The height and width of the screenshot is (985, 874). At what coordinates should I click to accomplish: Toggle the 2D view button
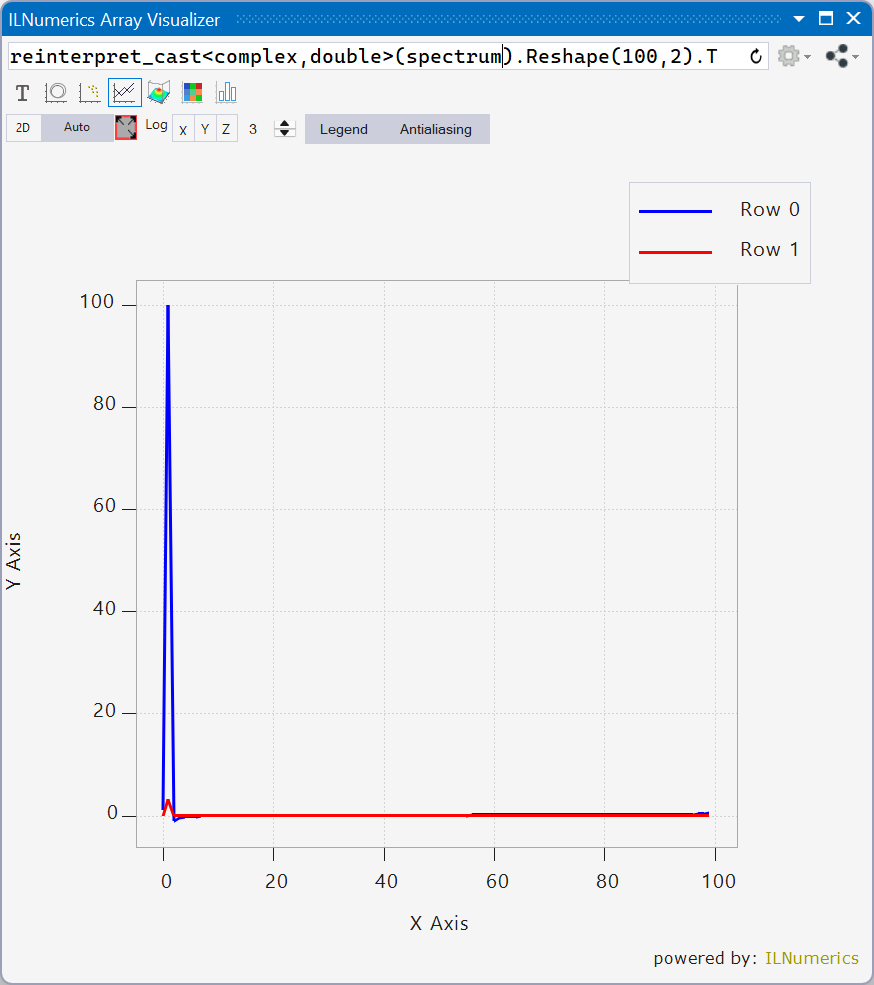[23, 128]
